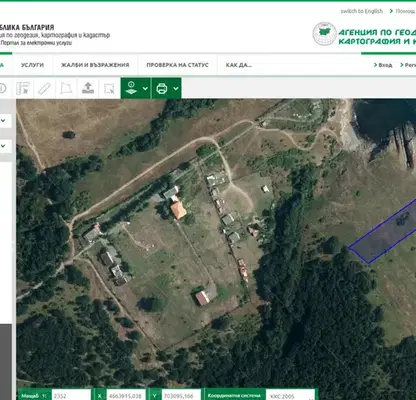416x400 pixels.
Task: Click the Вход login link
Action: (x=383, y=65)
